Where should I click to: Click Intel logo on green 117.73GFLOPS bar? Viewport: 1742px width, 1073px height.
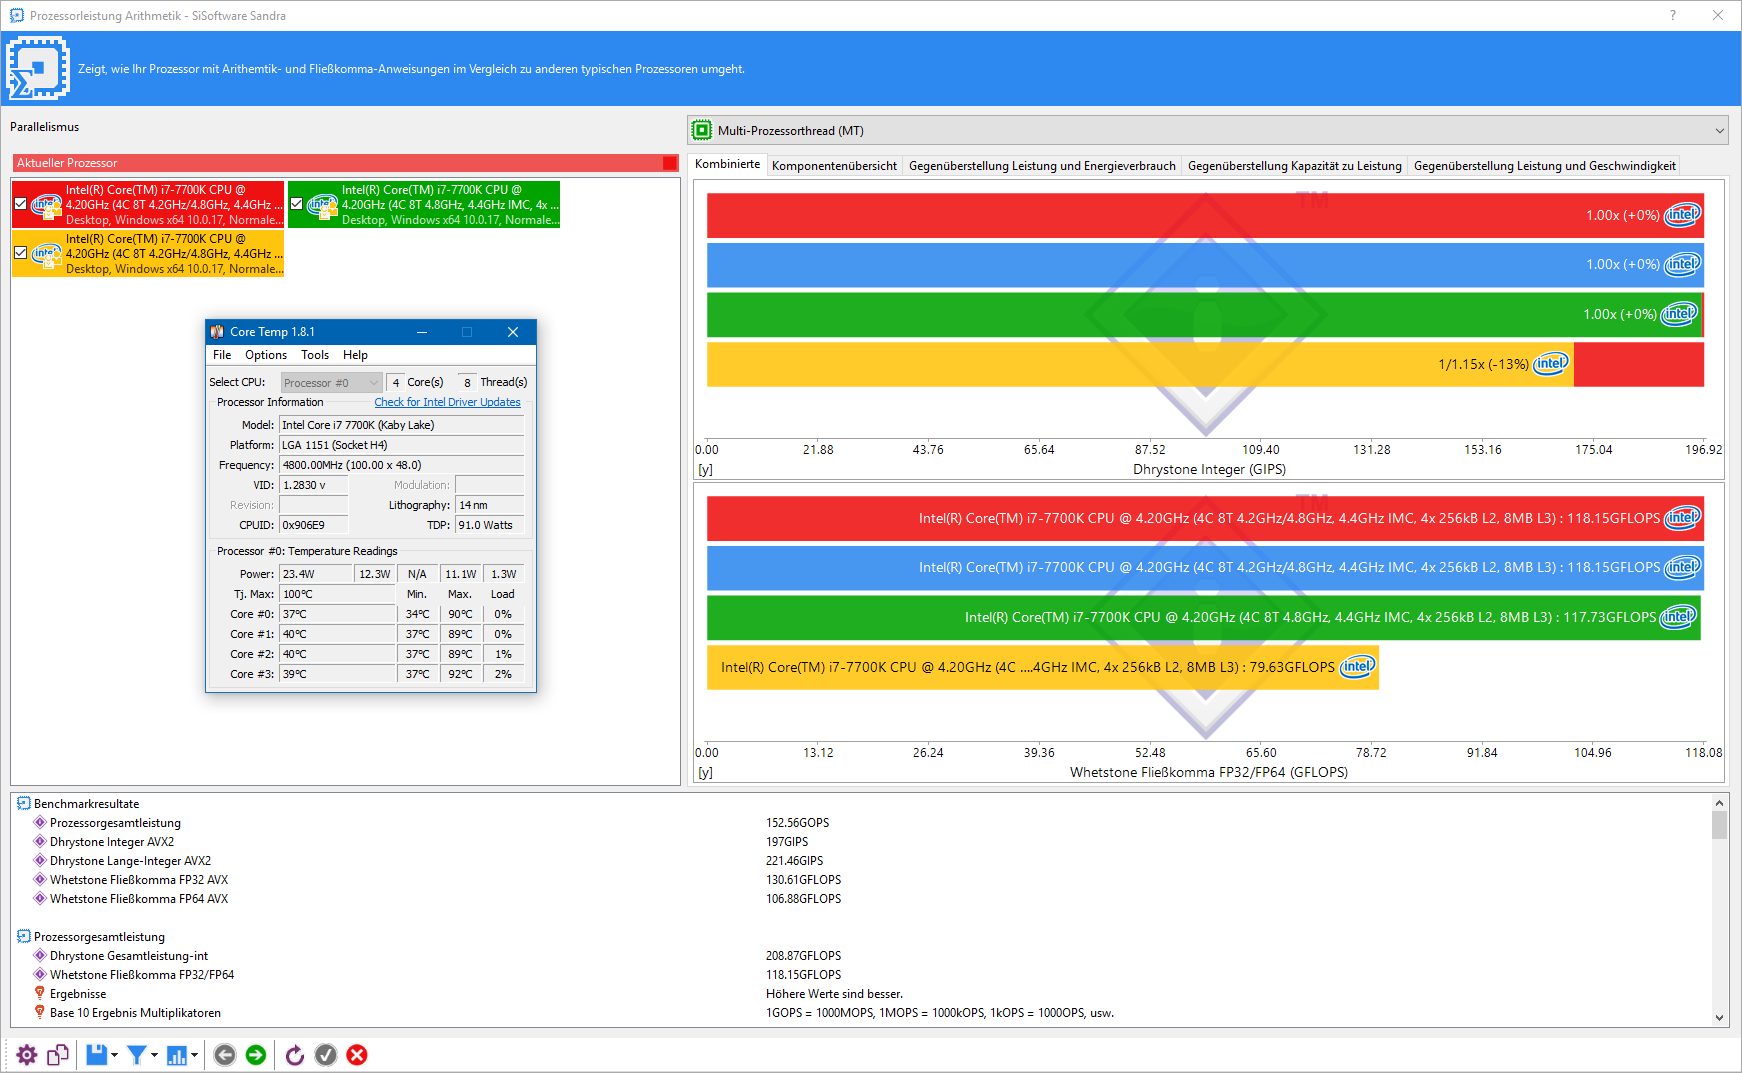(1679, 617)
